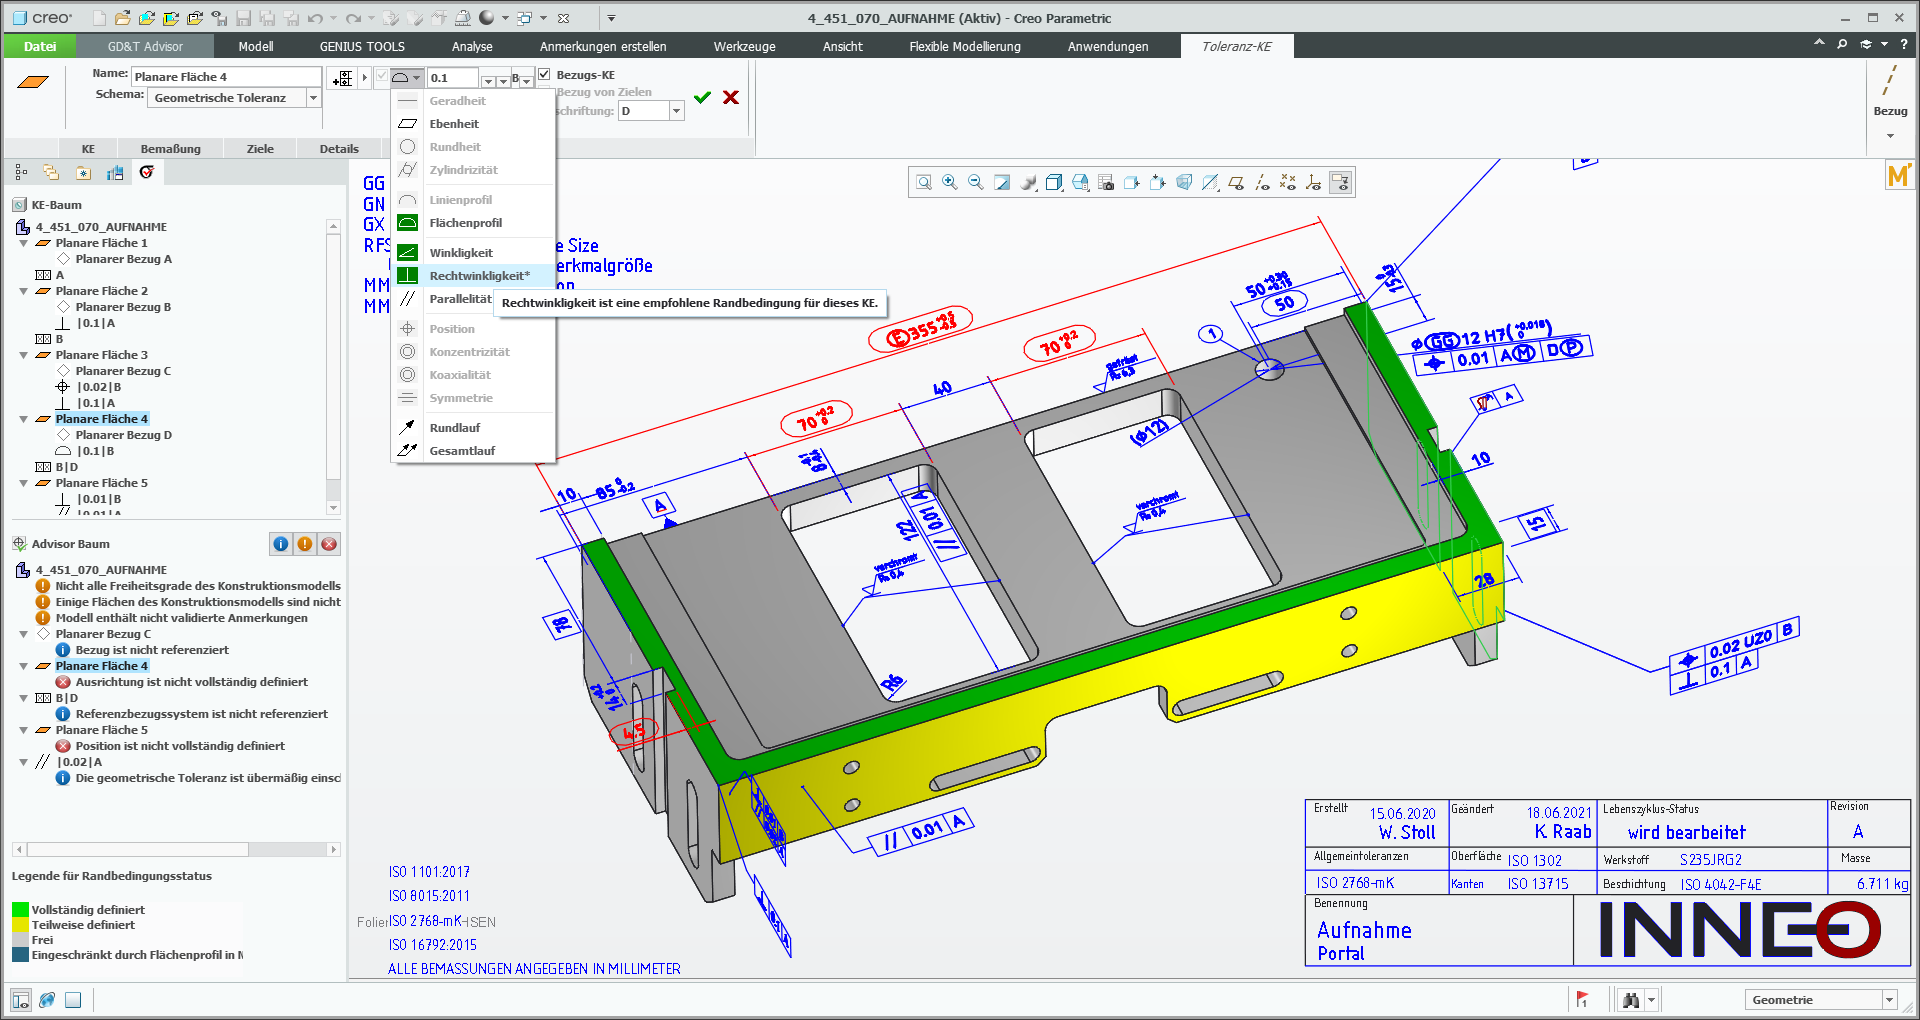The image size is (1920, 1020).
Task: Click the green Vollständig definiert legend swatch
Action: tap(18, 910)
